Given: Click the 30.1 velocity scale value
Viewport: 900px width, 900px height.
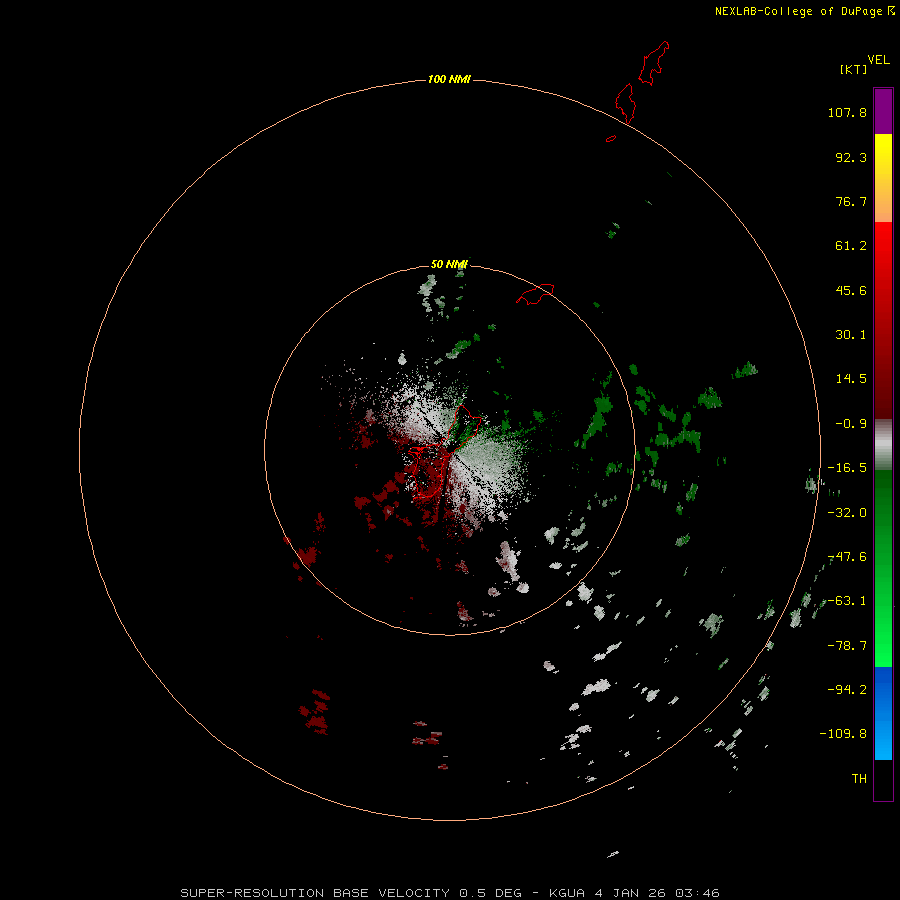Looking at the screenshot, I should tap(851, 335).
